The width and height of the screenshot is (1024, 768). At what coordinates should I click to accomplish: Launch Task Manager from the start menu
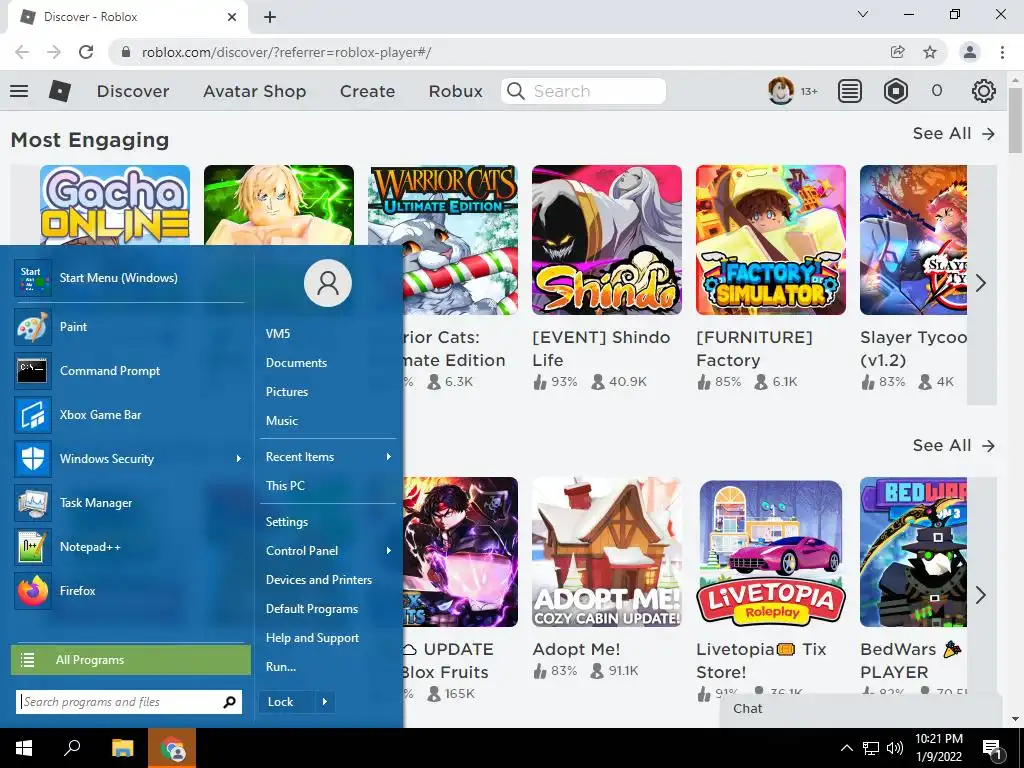tap(129, 503)
